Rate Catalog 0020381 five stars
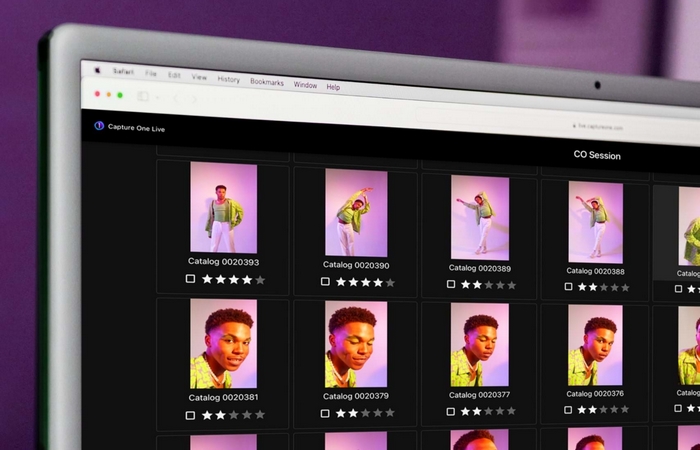 (x=260, y=415)
